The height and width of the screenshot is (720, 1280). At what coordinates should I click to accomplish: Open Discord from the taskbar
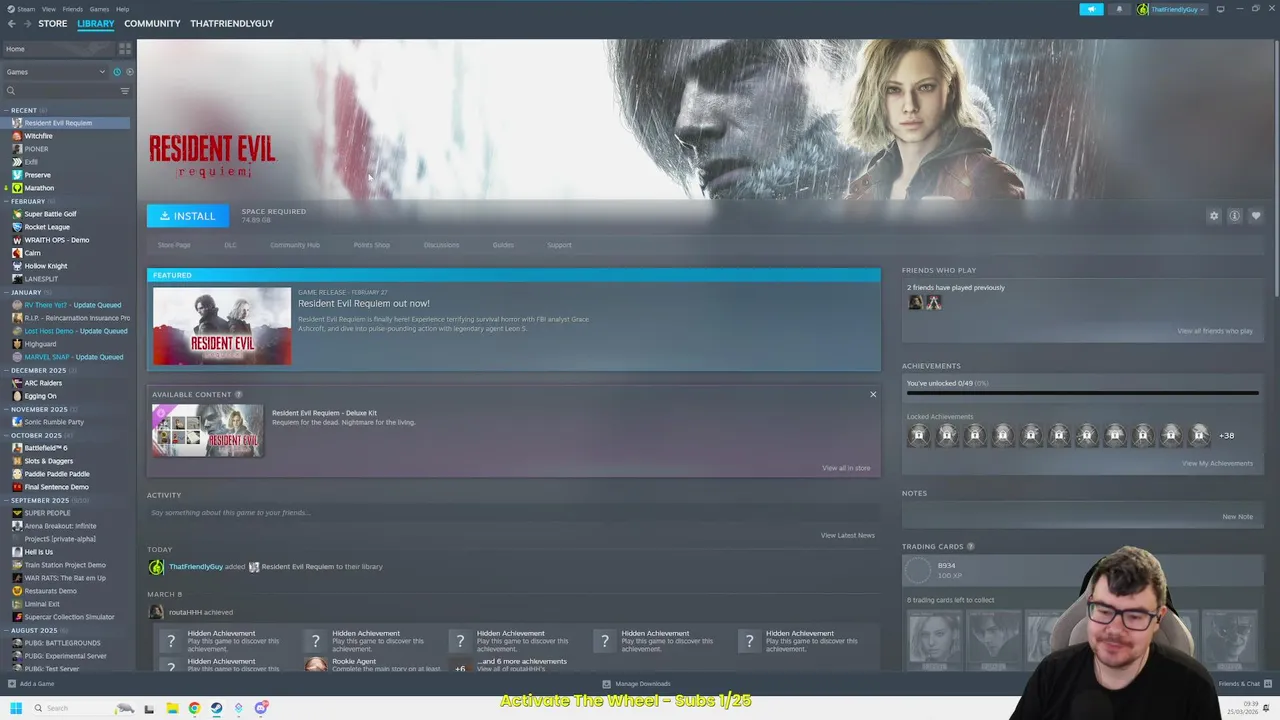coord(261,708)
